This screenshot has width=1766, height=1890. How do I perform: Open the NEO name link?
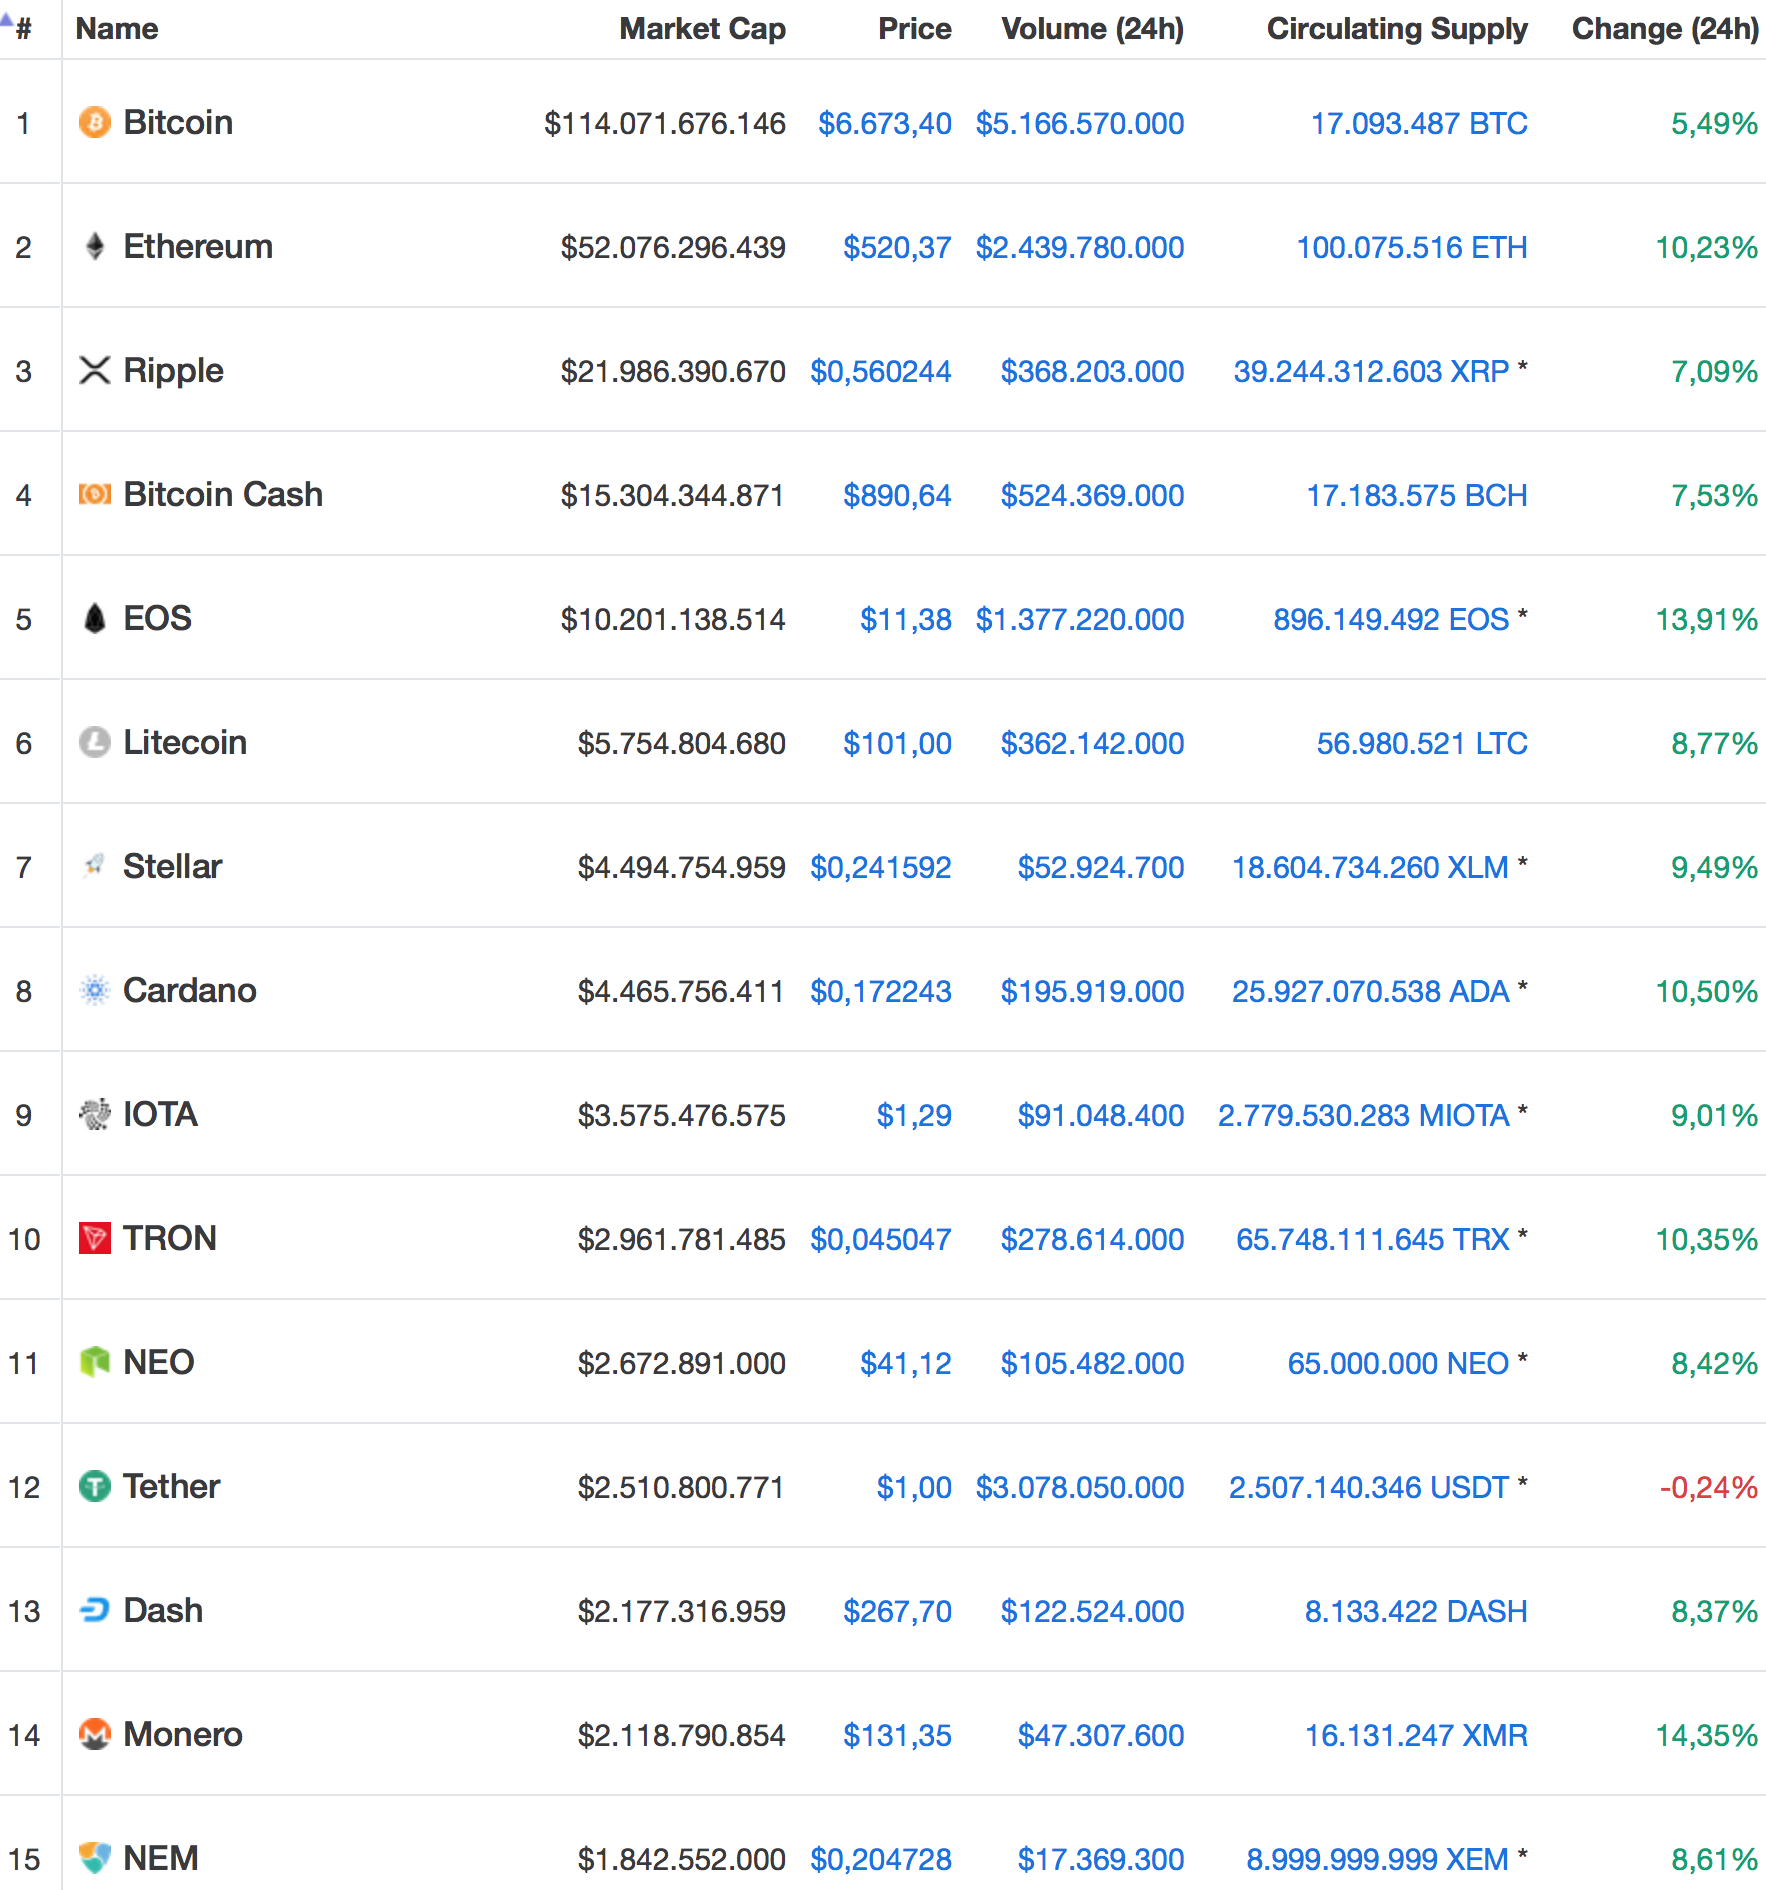point(159,1362)
